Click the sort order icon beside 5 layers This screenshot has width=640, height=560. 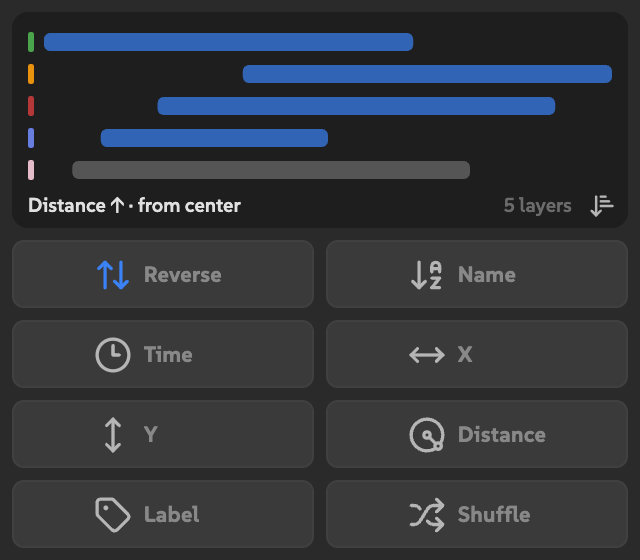pyautogui.click(x=602, y=205)
